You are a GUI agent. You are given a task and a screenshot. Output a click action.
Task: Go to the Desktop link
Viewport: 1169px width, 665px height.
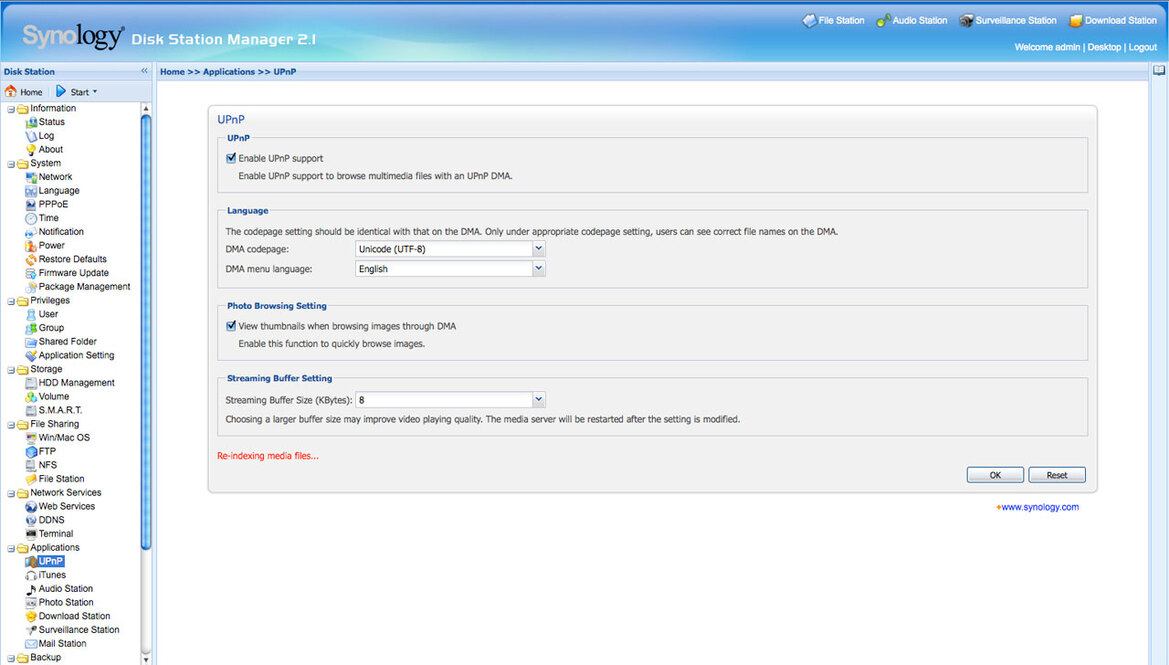click(1103, 47)
